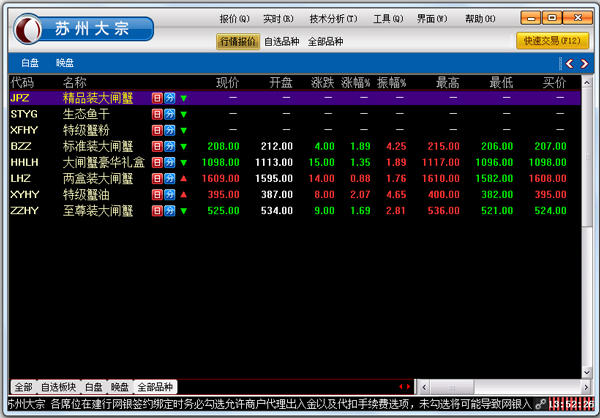Viewport: 600px width, 418px height.
Task: Click the horizontal scrollbar right arrow
Action: (x=586, y=387)
